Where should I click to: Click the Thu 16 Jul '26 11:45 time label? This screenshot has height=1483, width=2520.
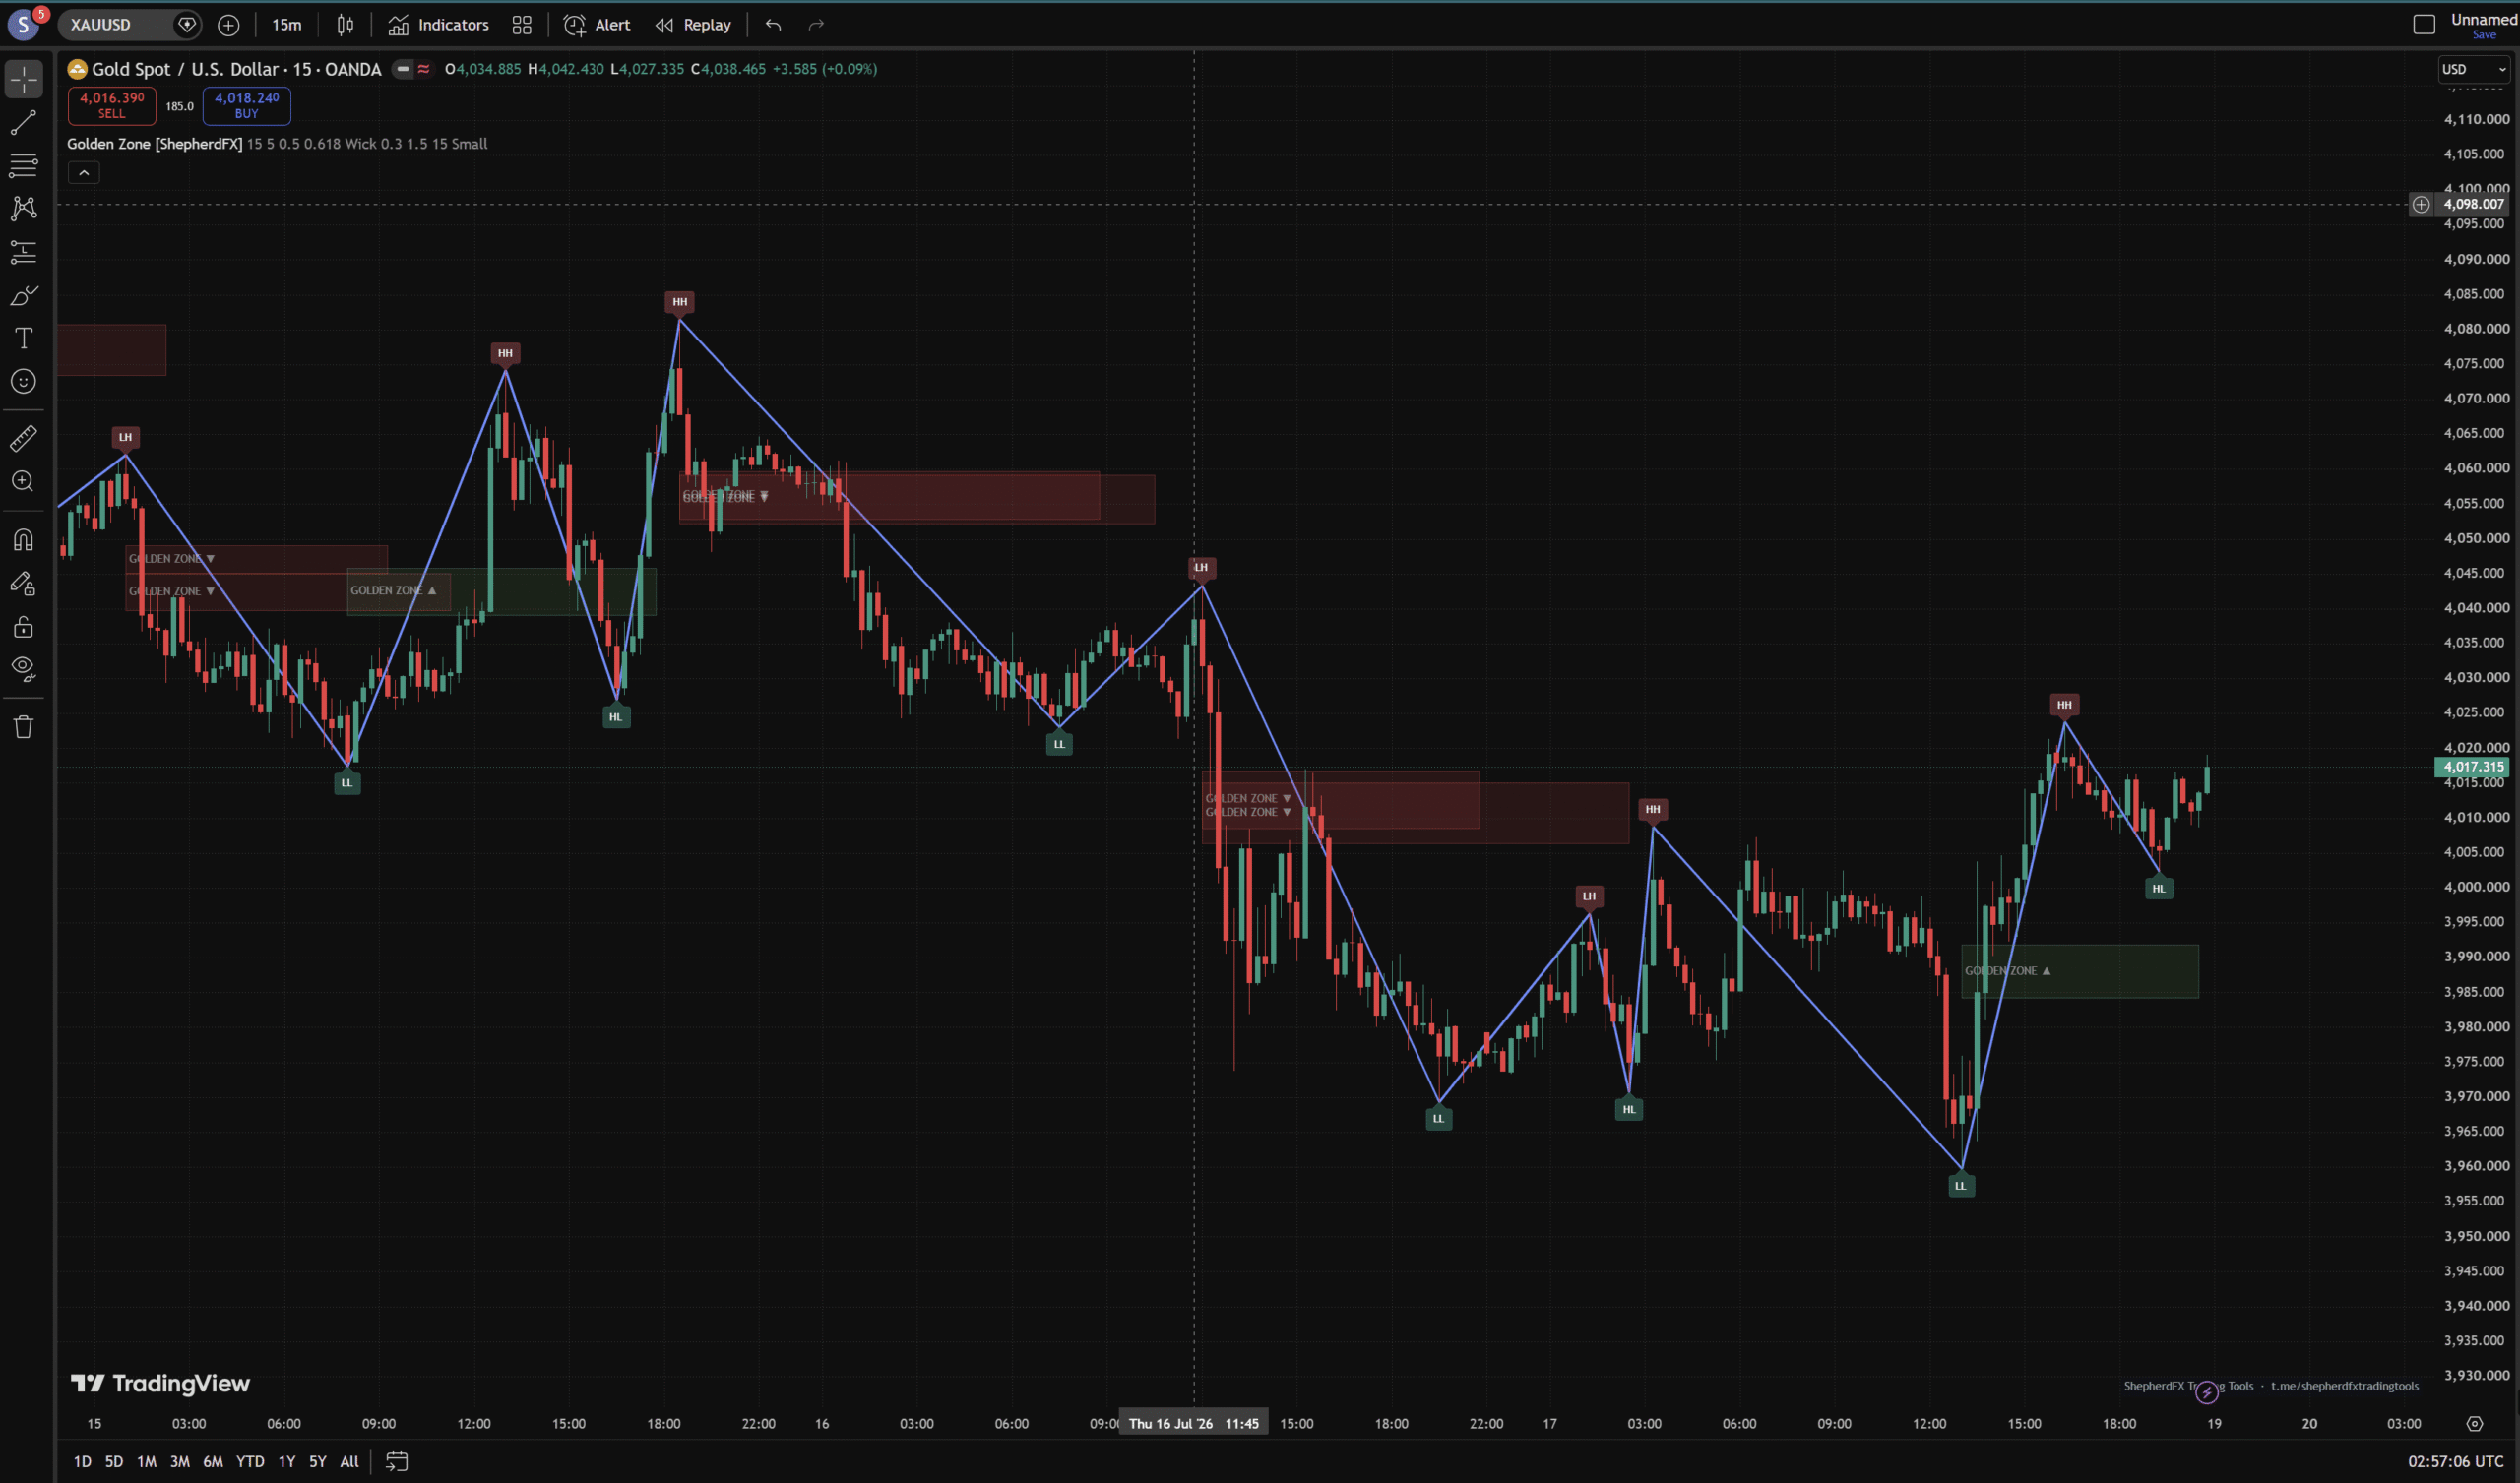[x=1194, y=1423]
